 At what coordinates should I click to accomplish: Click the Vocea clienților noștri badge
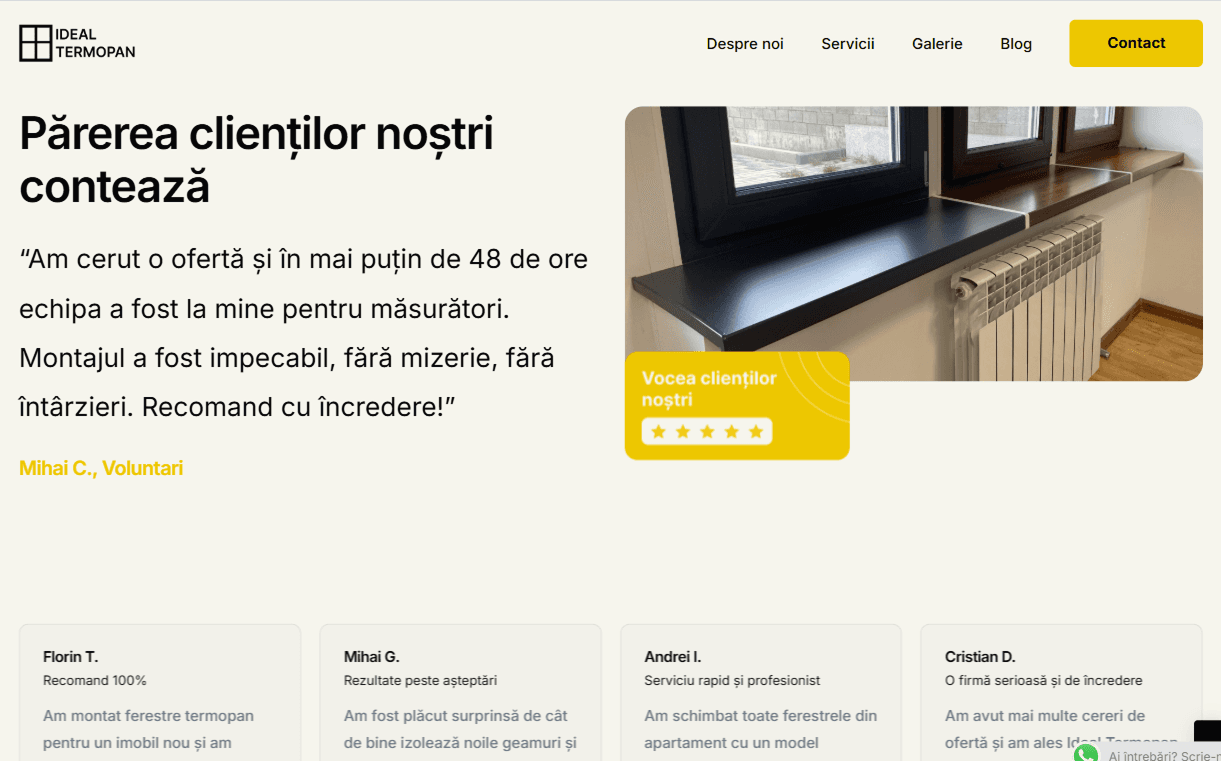pos(737,406)
